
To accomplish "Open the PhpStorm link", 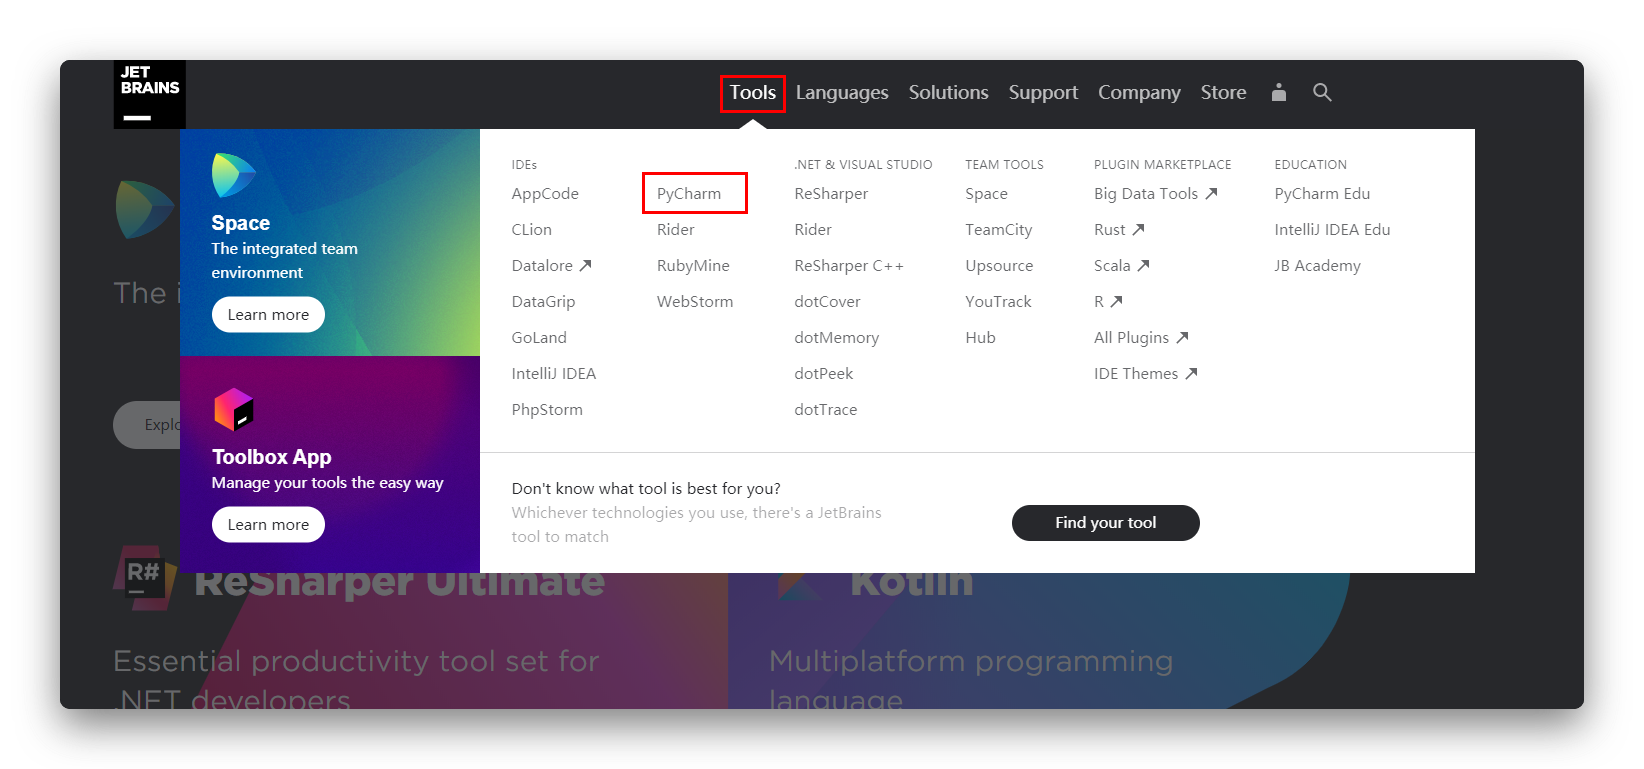I will click(x=547, y=409).
